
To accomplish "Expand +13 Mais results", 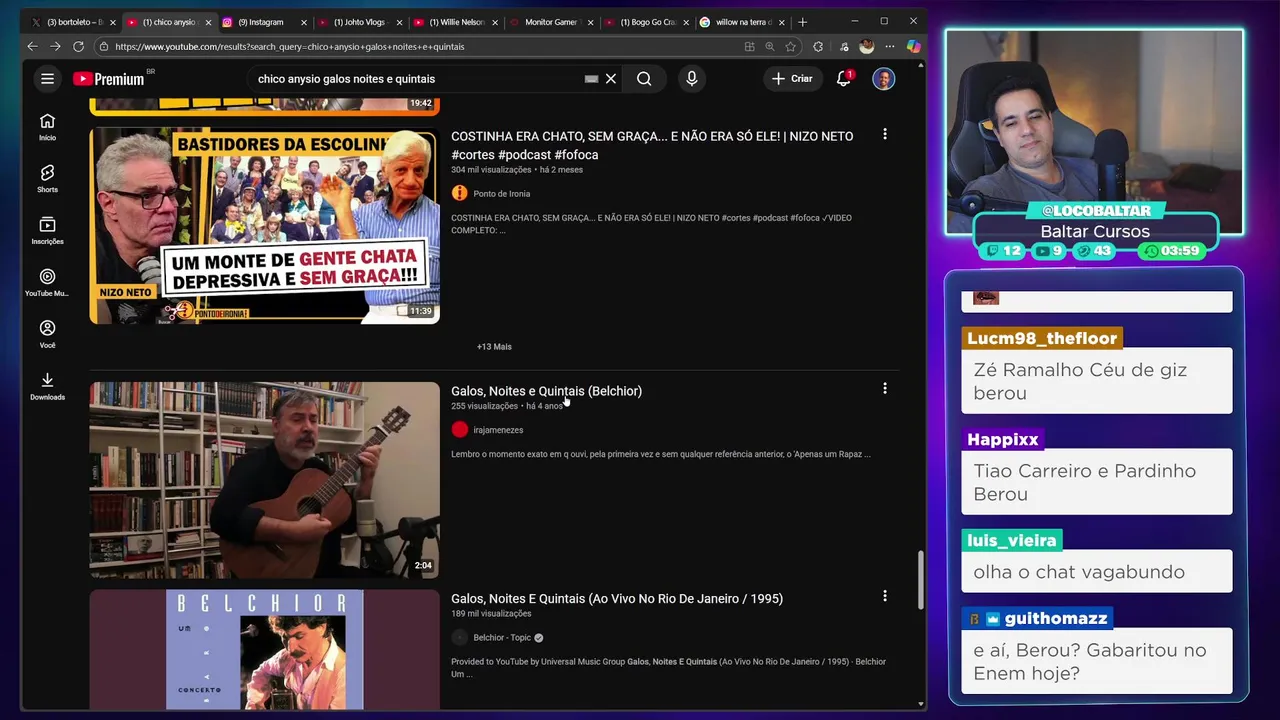I will (494, 347).
